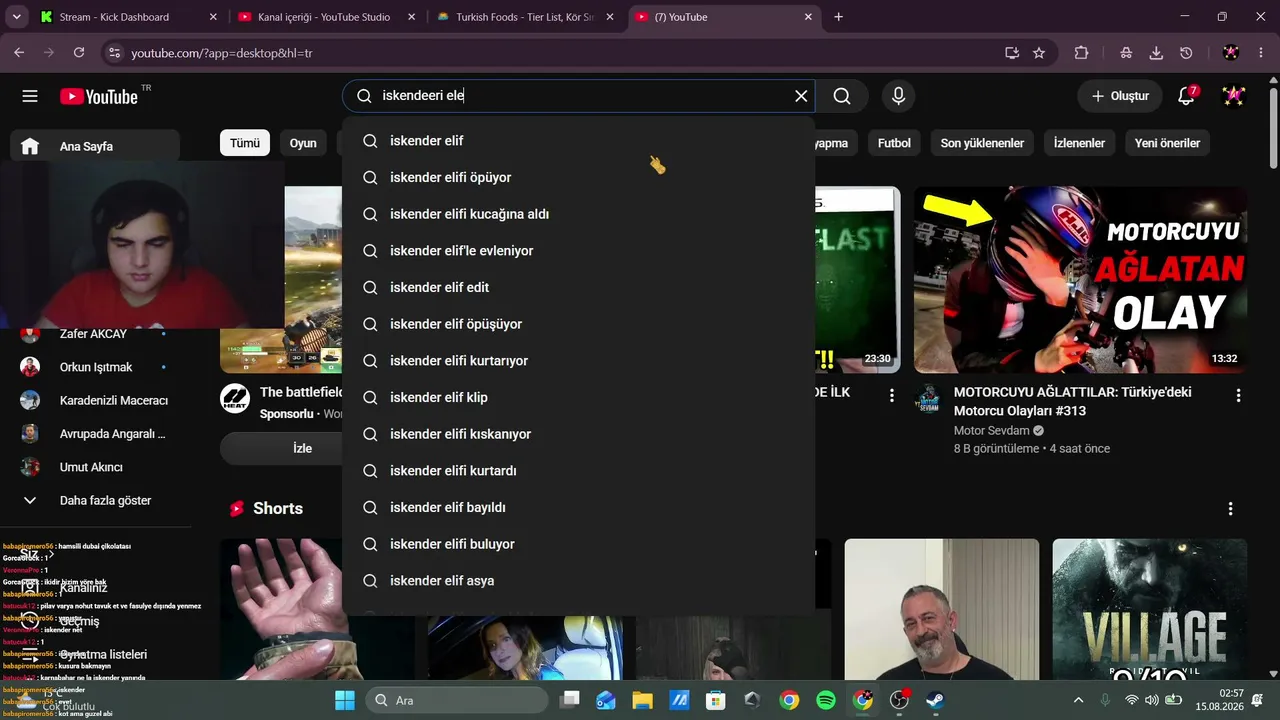Show hidden system tray icons
This screenshot has height=720, width=1280.
tap(1078, 700)
